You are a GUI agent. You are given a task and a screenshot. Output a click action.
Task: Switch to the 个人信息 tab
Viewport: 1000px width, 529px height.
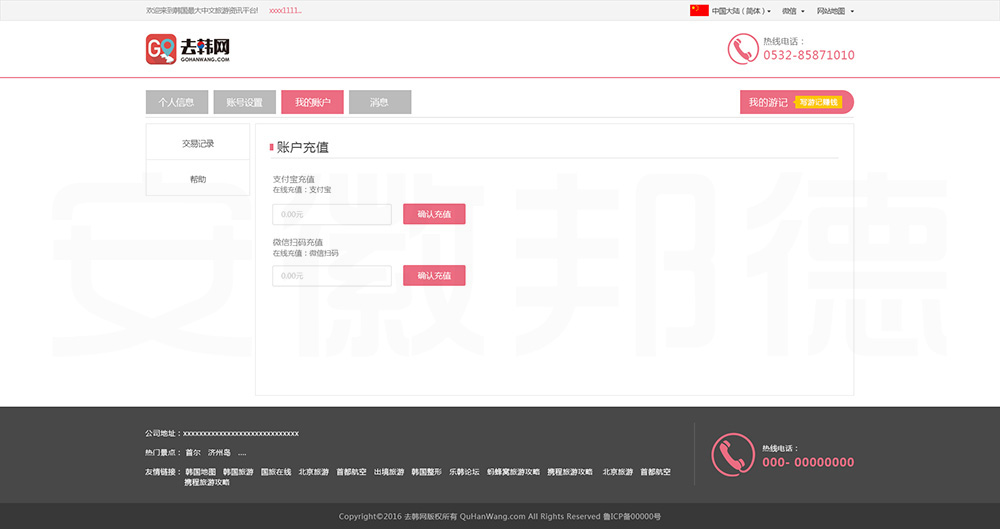click(176, 102)
